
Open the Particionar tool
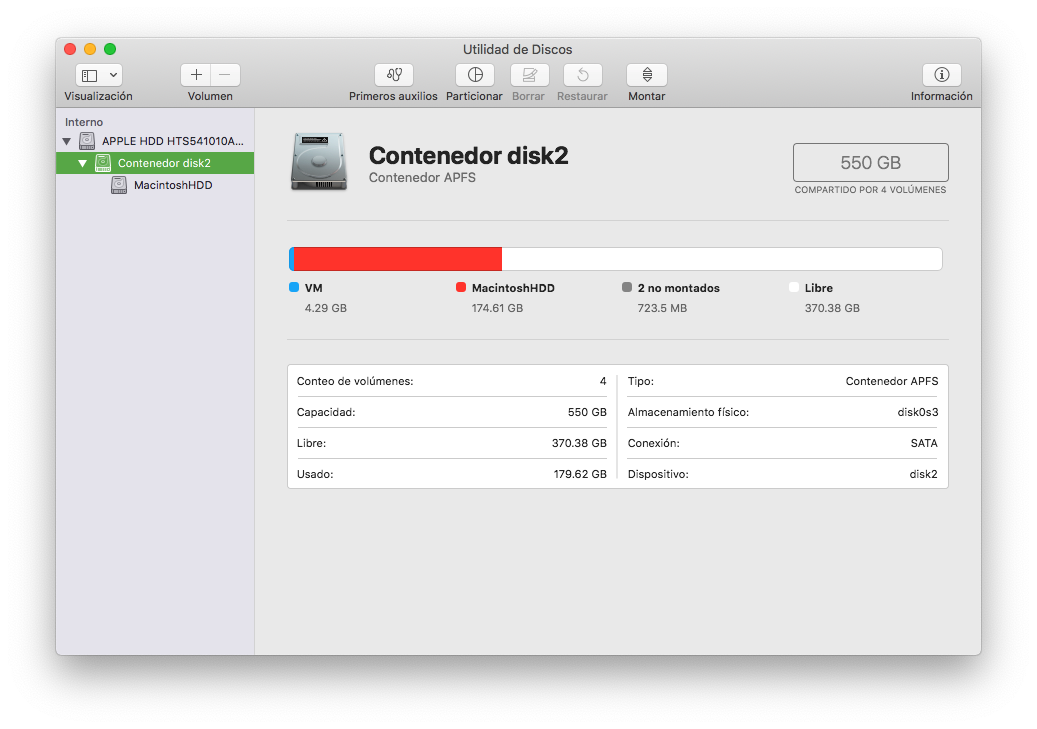click(x=474, y=74)
